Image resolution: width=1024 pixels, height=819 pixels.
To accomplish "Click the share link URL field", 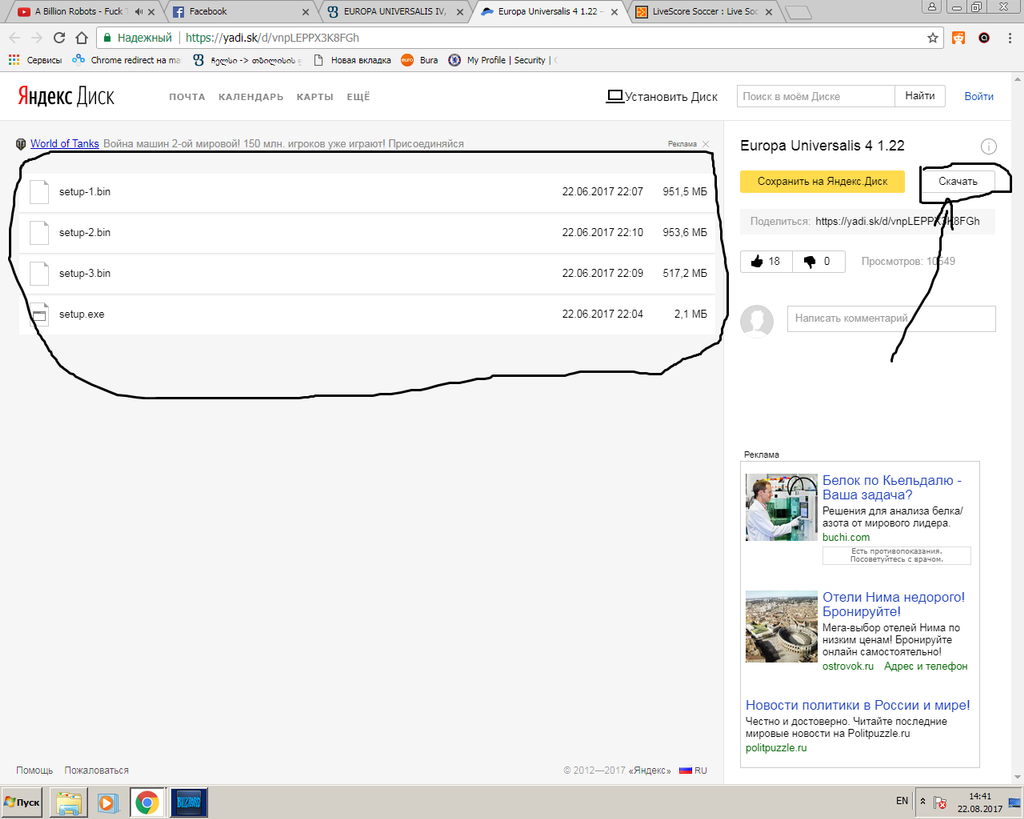I will (897, 221).
